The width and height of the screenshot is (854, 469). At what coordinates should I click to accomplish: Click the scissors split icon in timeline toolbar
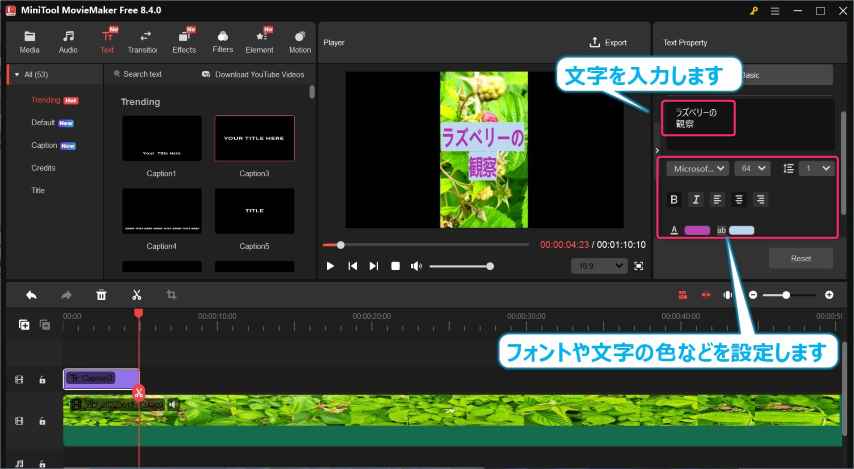(x=136, y=295)
